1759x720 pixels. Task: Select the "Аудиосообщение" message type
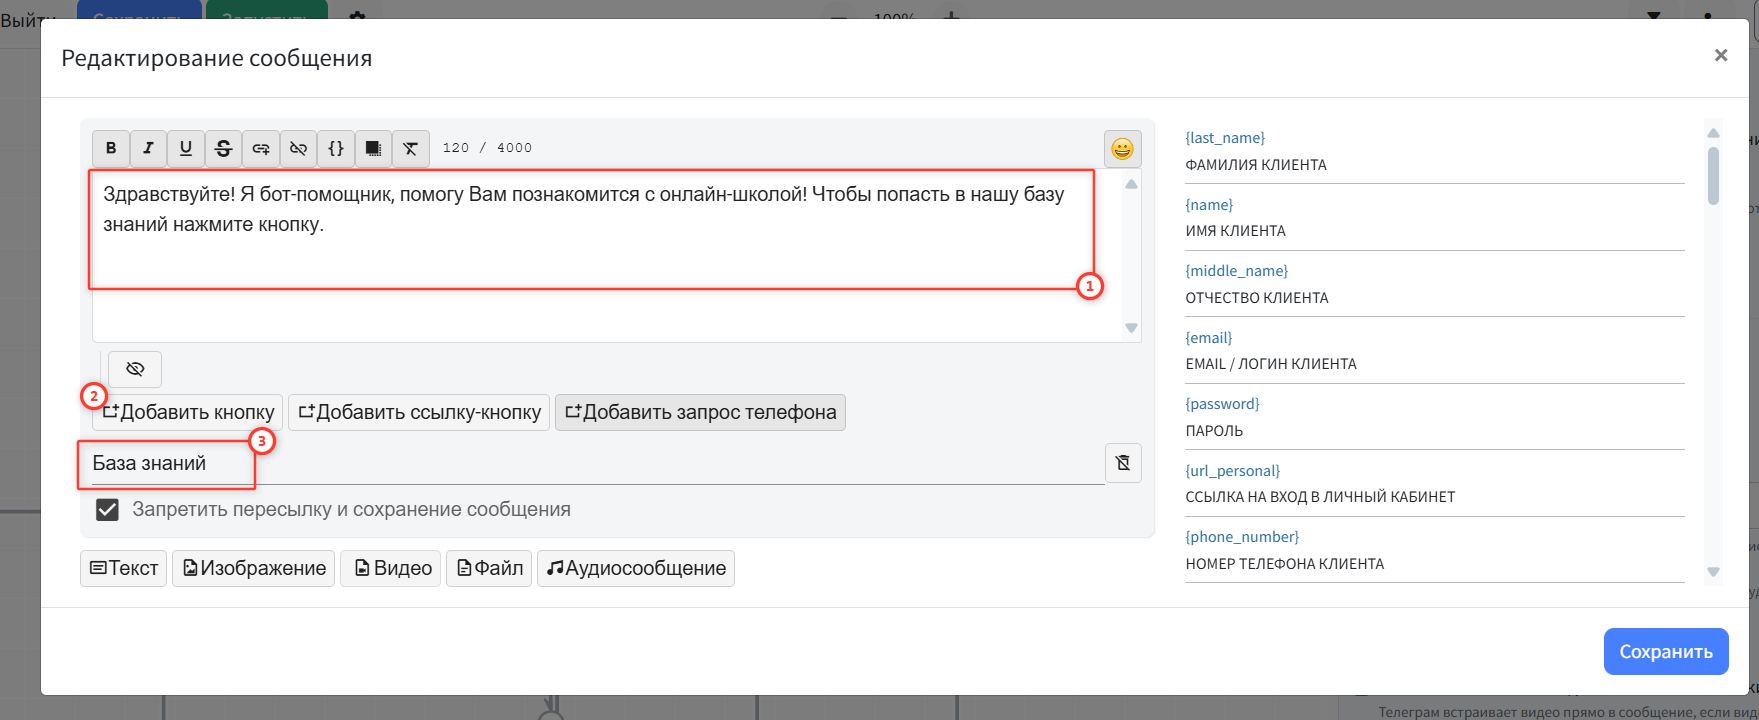tap(635, 568)
